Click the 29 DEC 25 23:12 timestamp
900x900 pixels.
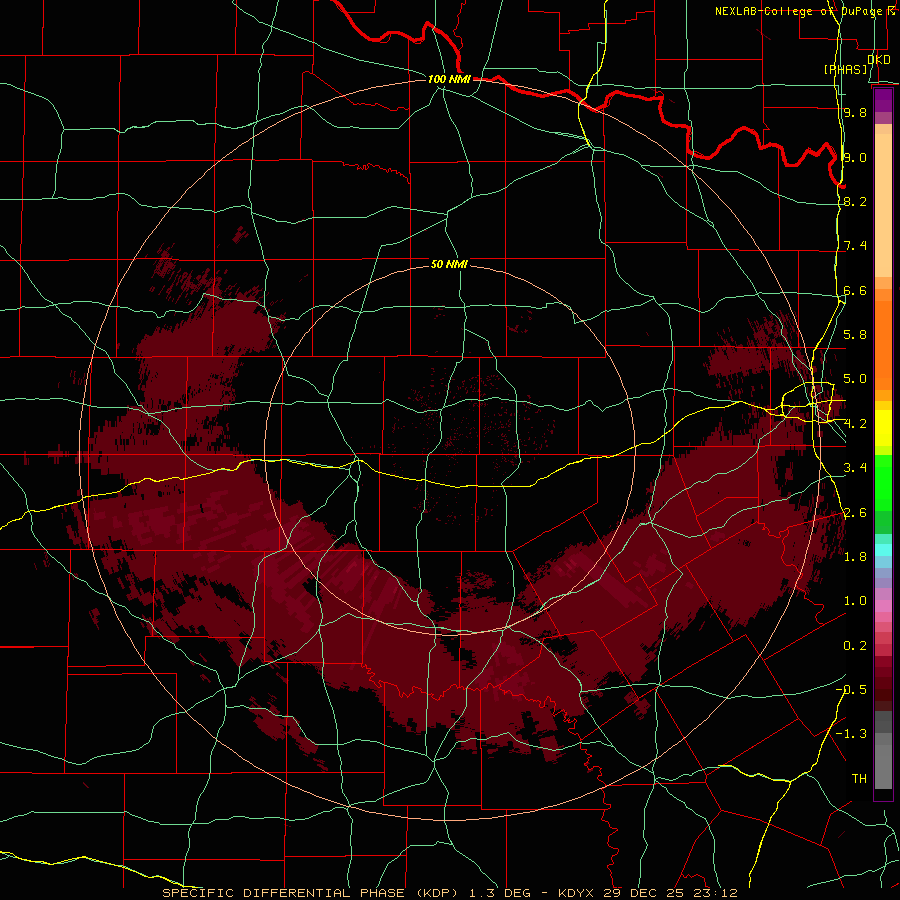[x=670, y=893]
